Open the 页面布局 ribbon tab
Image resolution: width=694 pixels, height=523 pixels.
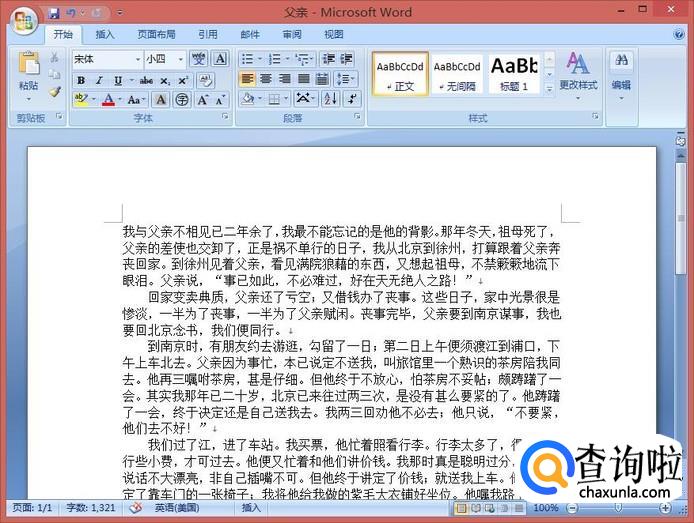pos(156,34)
